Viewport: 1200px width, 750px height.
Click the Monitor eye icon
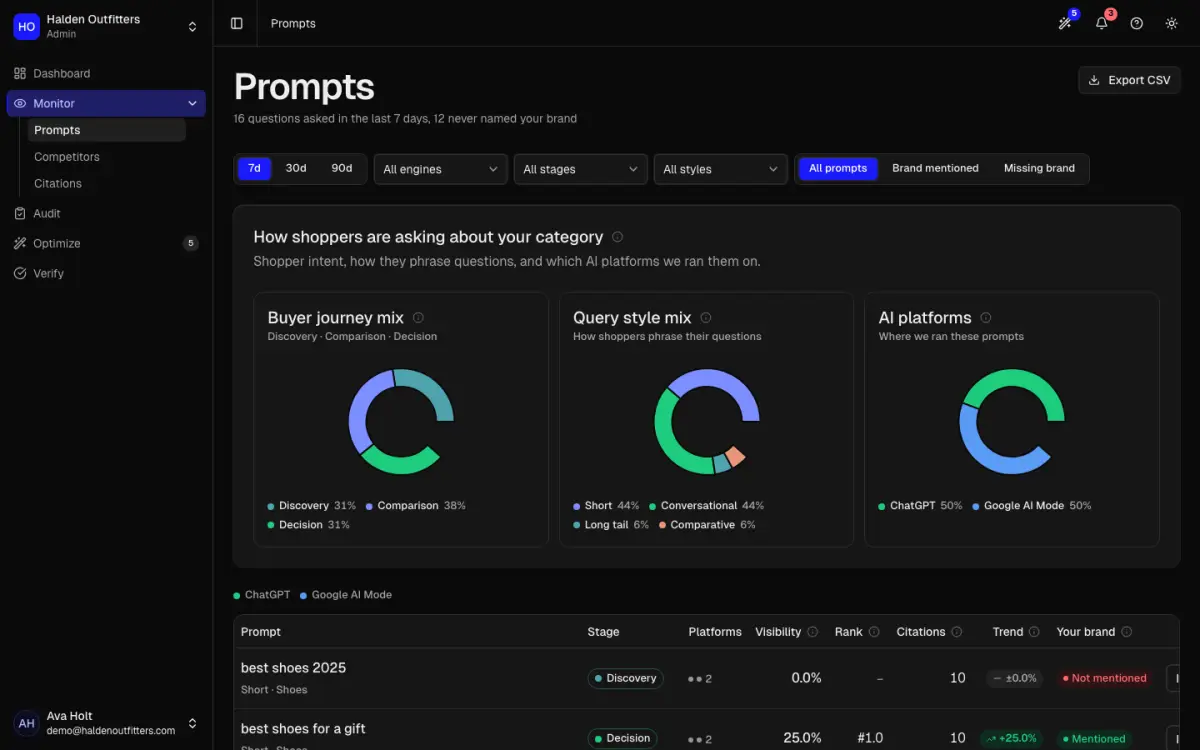20,103
